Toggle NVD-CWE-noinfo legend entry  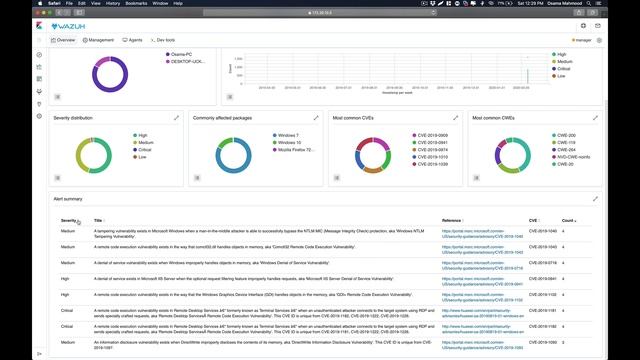click(571, 157)
